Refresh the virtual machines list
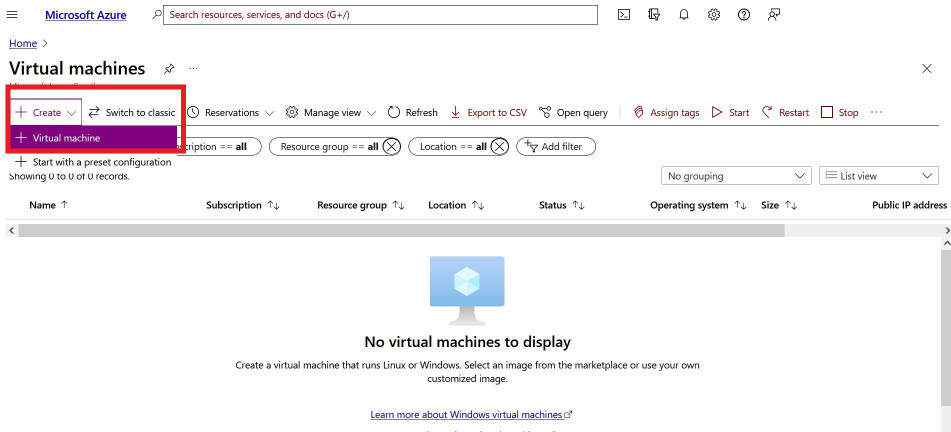 click(x=413, y=112)
